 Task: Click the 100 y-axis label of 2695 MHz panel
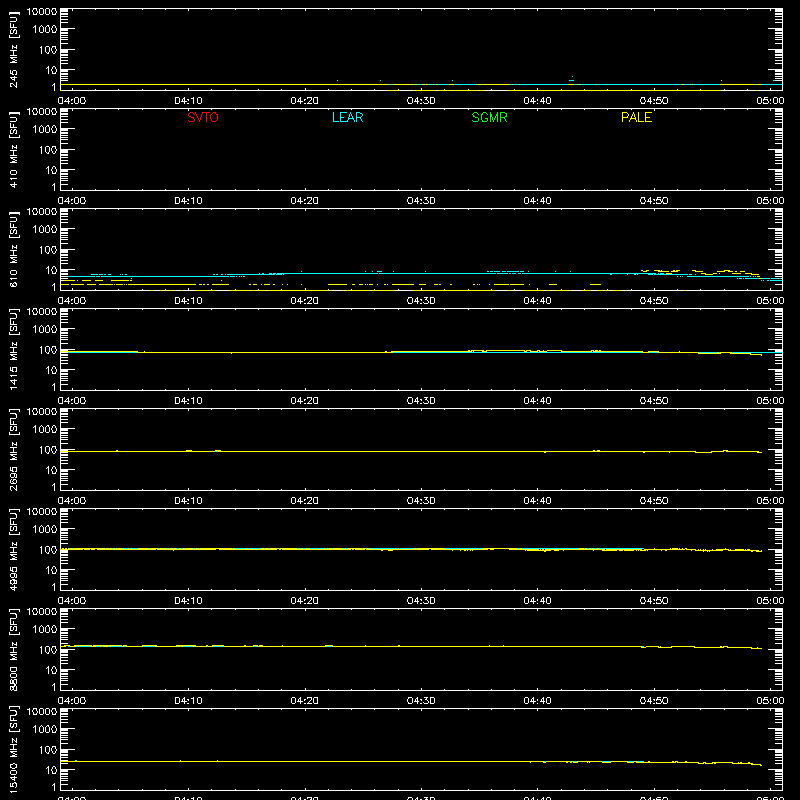48,449
